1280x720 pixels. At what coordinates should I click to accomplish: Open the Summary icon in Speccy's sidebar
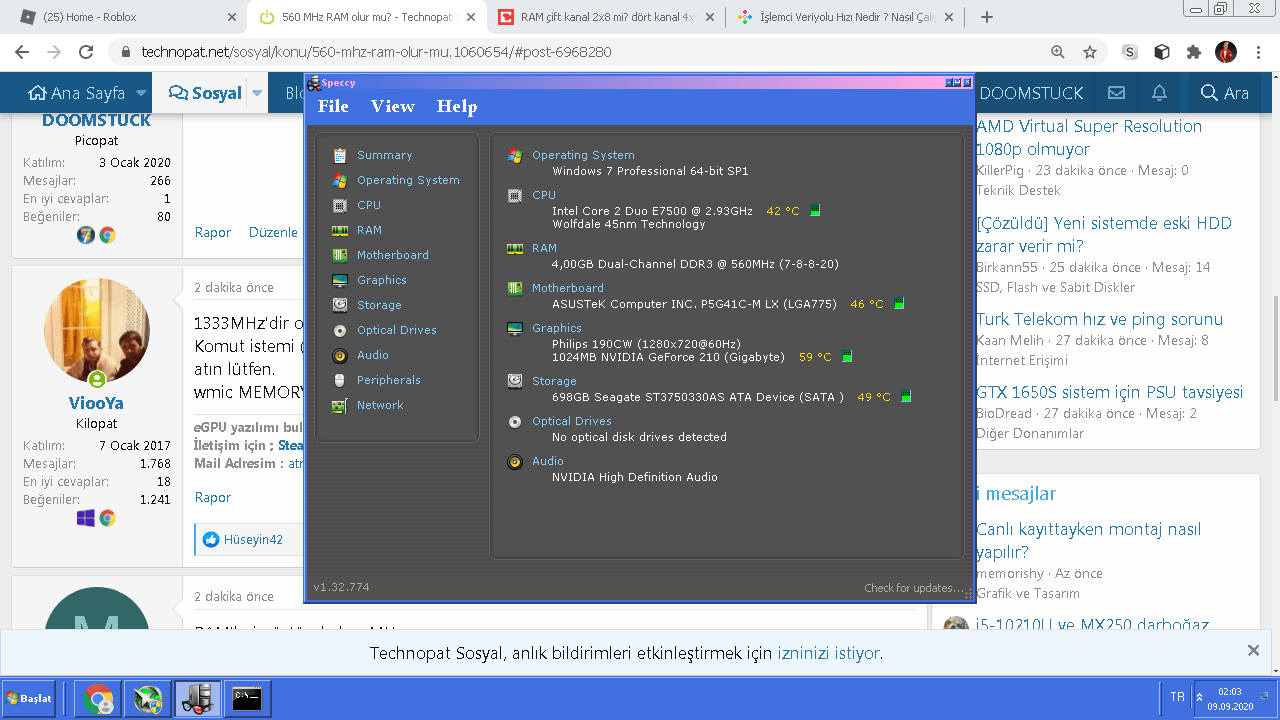pyautogui.click(x=340, y=155)
